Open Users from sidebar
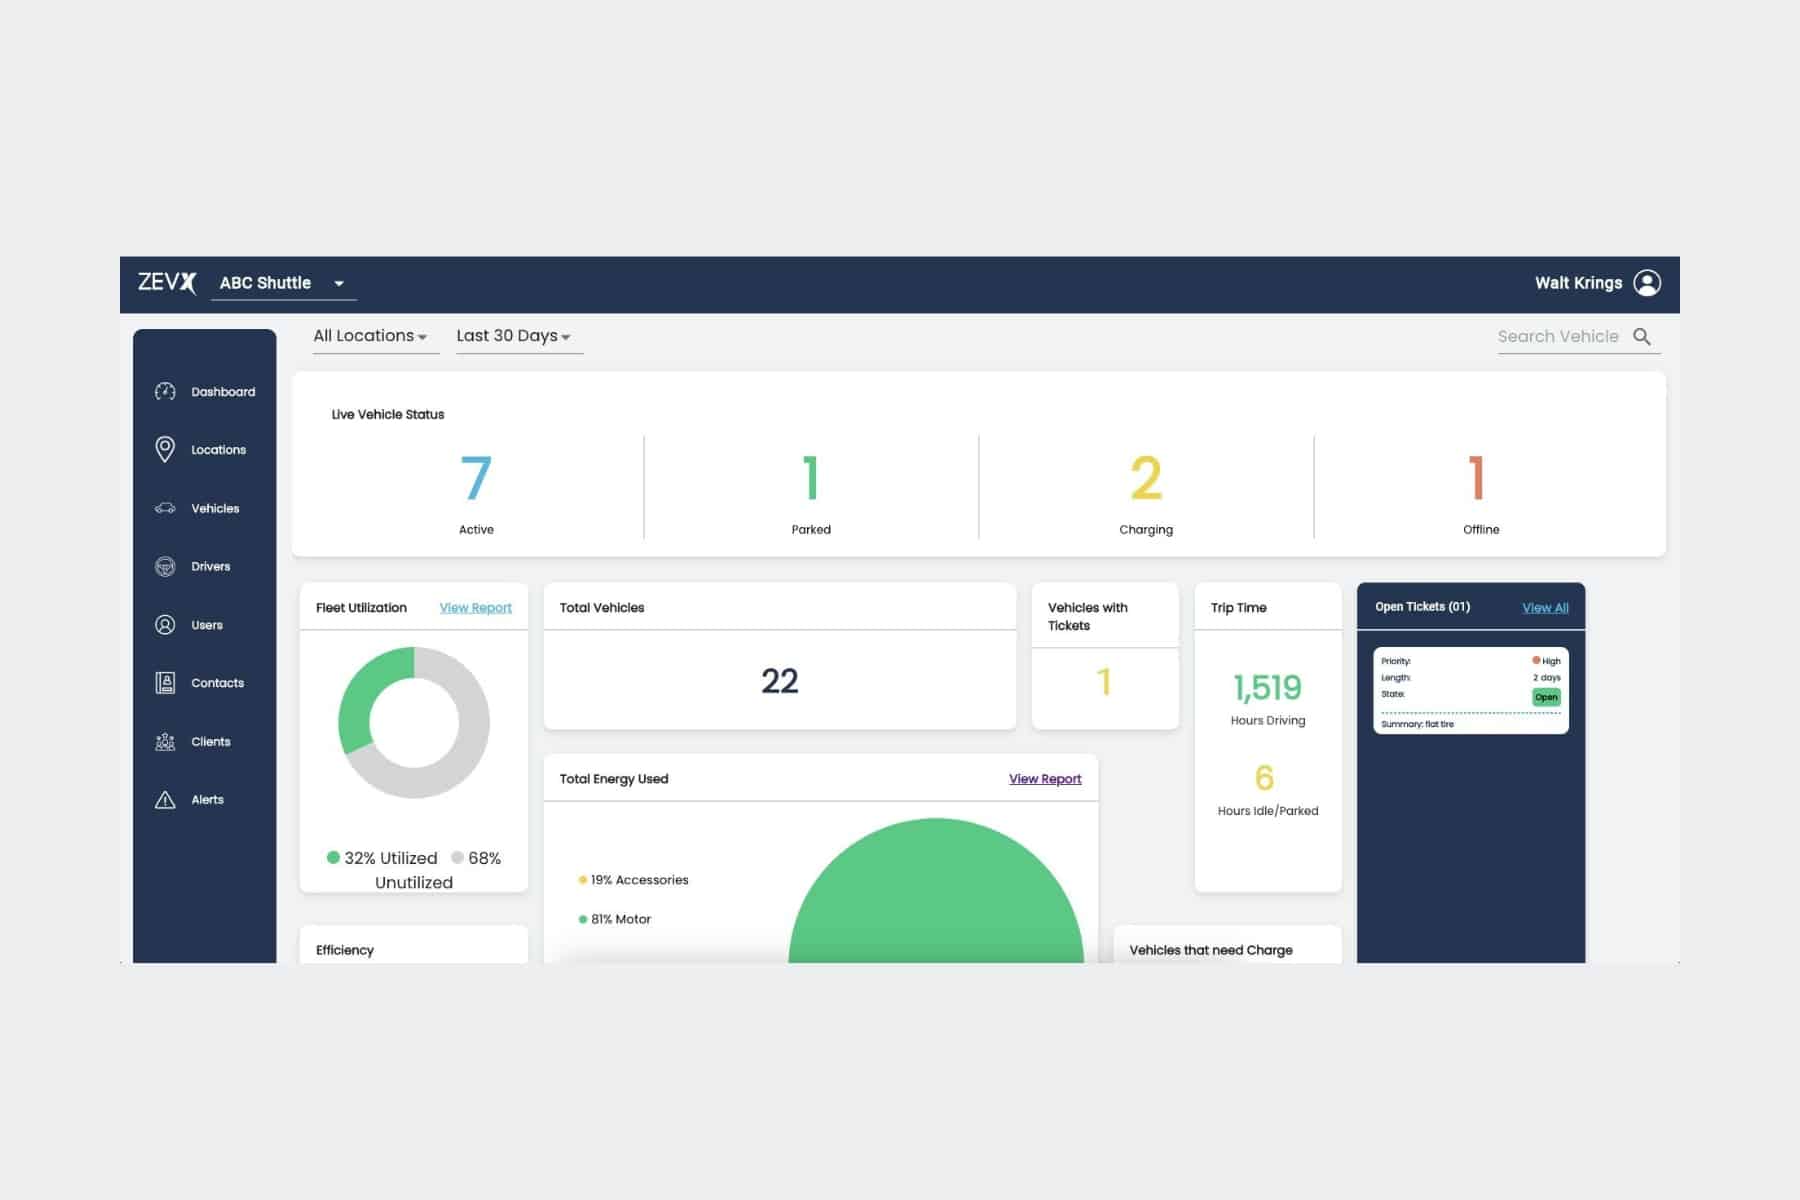Image resolution: width=1800 pixels, height=1200 pixels. [205, 625]
